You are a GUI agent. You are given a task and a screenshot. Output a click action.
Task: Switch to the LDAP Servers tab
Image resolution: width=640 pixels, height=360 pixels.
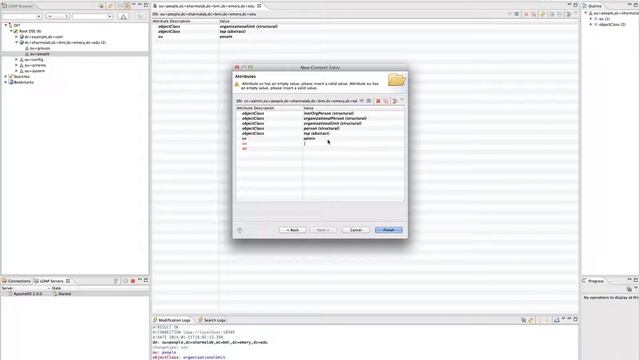click(51, 281)
